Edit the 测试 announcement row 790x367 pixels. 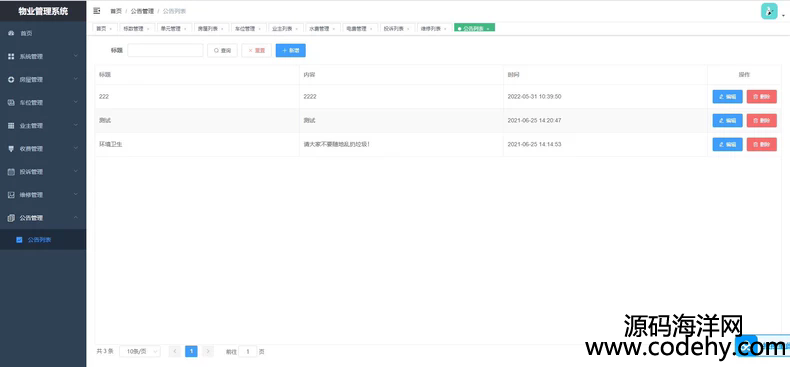728,120
